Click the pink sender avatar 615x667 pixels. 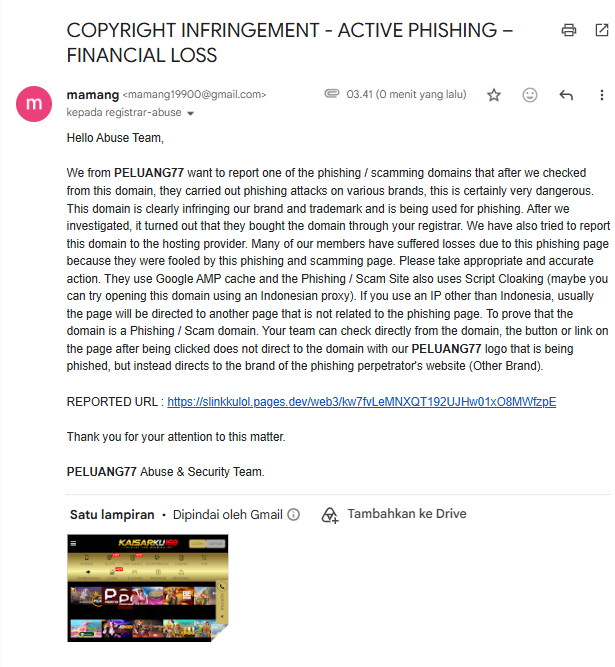34,104
